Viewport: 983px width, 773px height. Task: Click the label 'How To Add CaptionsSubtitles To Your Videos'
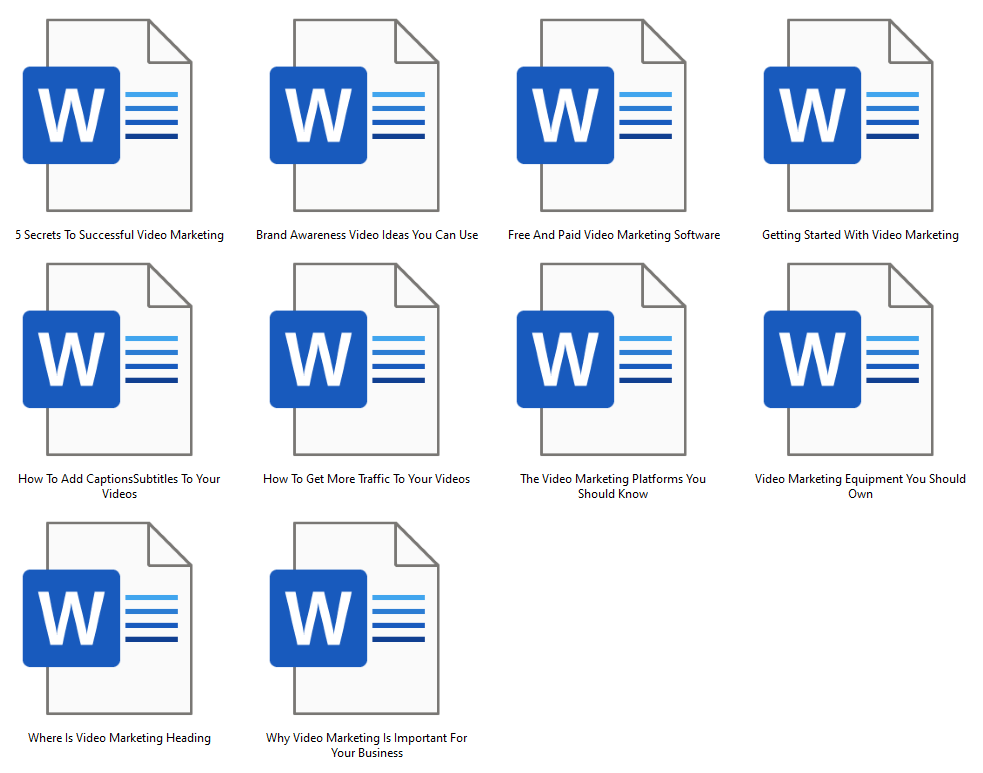(x=119, y=486)
